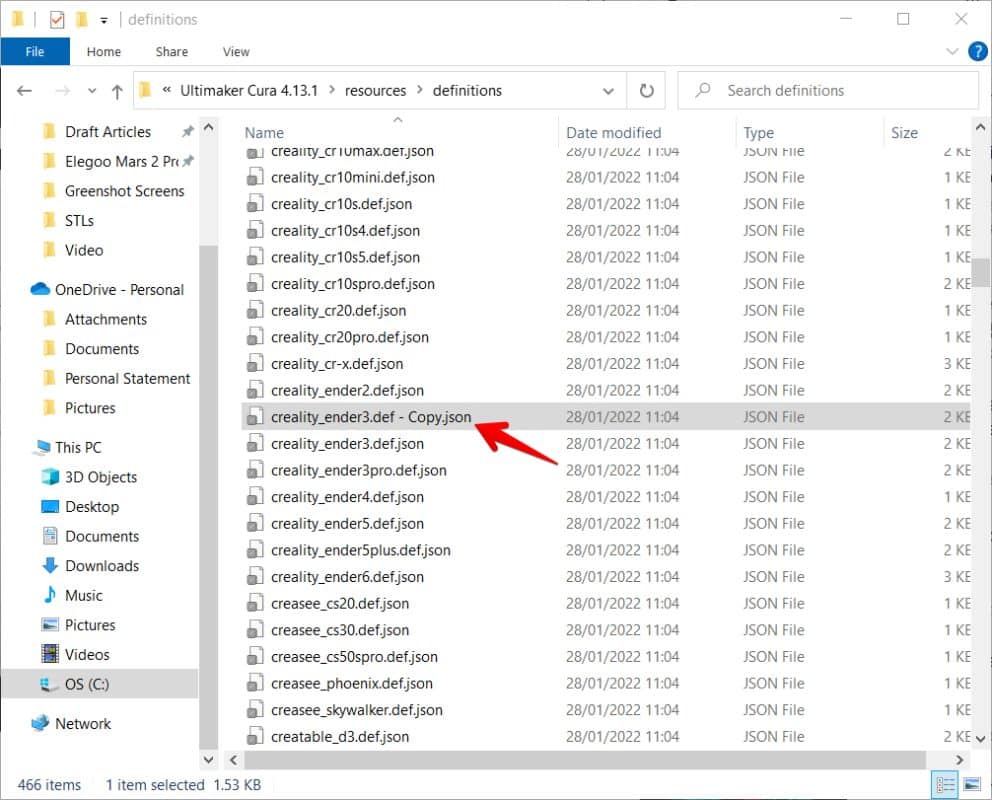Select the creality_ender5plus.def.json file

coord(606,550)
